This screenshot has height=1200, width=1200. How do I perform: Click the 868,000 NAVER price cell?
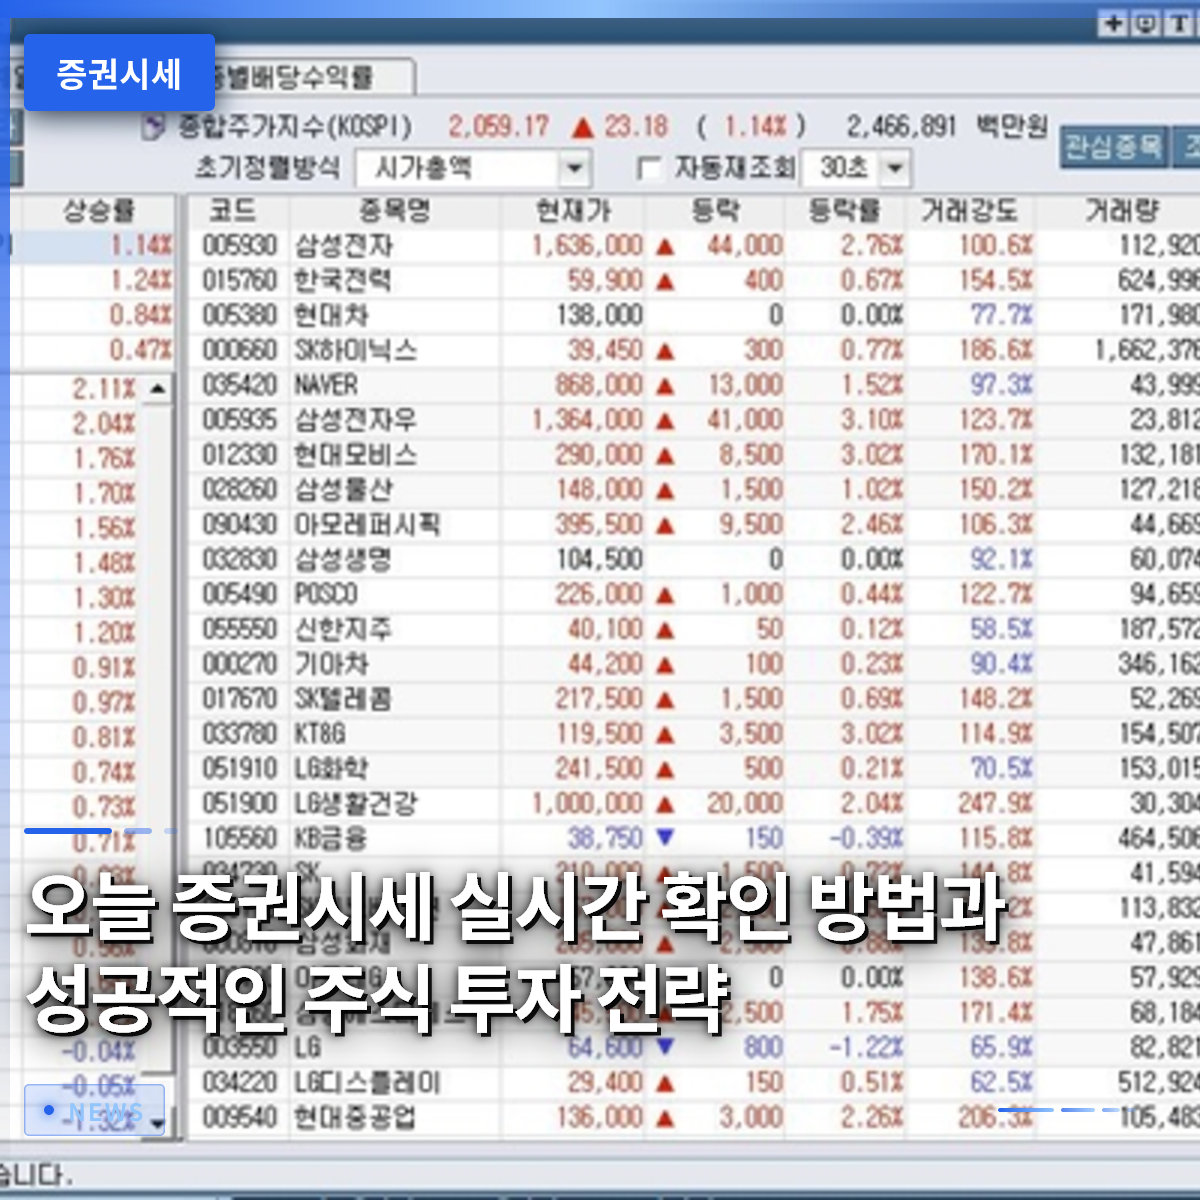tap(599, 385)
